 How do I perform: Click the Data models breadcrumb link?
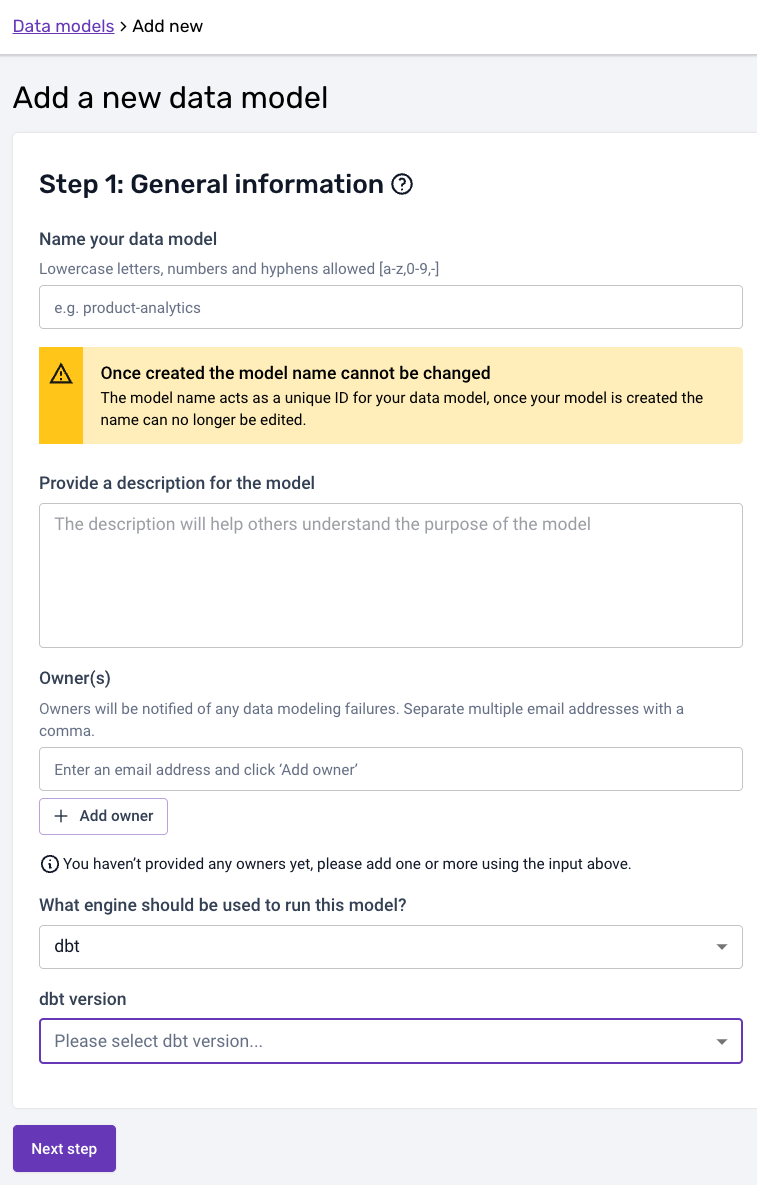click(63, 26)
